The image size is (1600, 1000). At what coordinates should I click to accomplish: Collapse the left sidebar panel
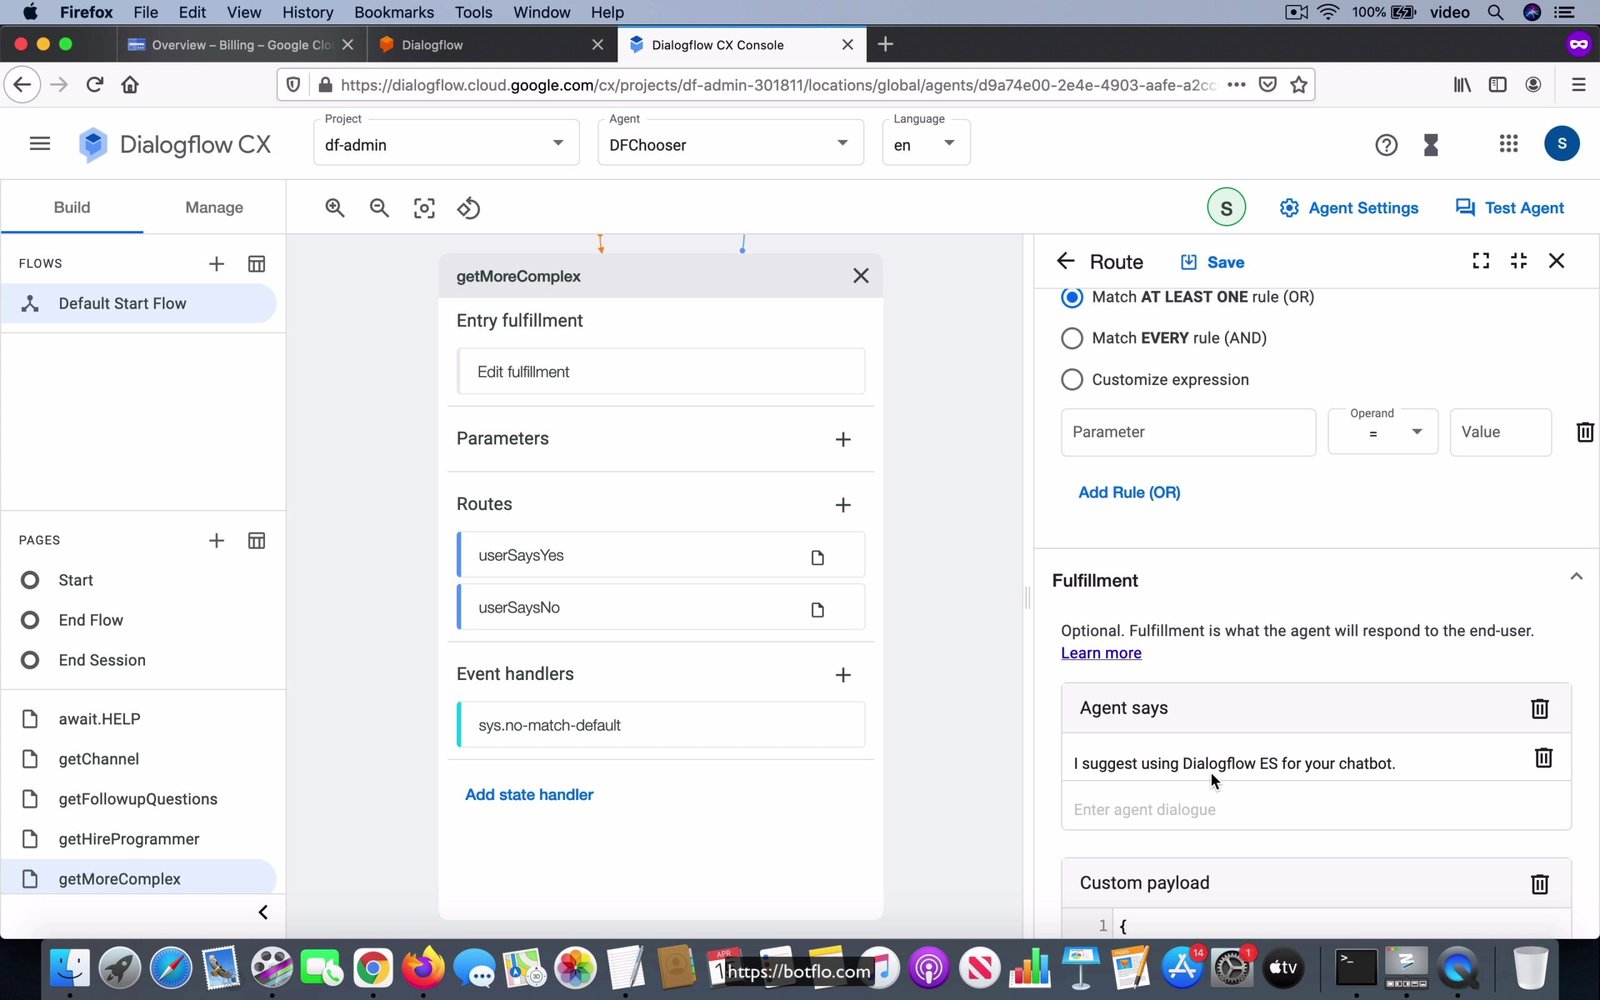263,912
